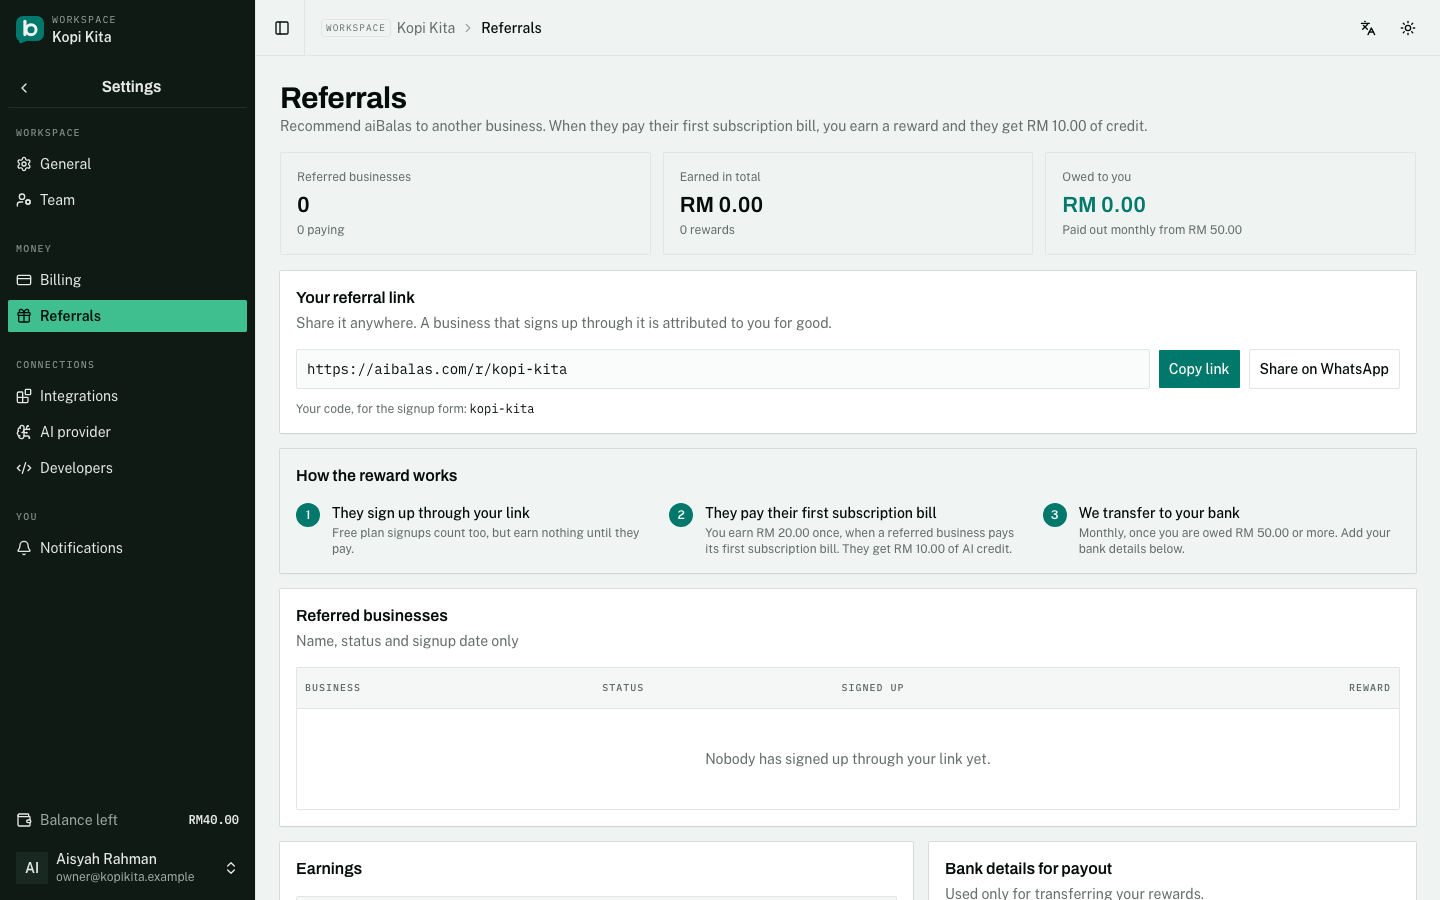Click the Billing card icon

24,280
